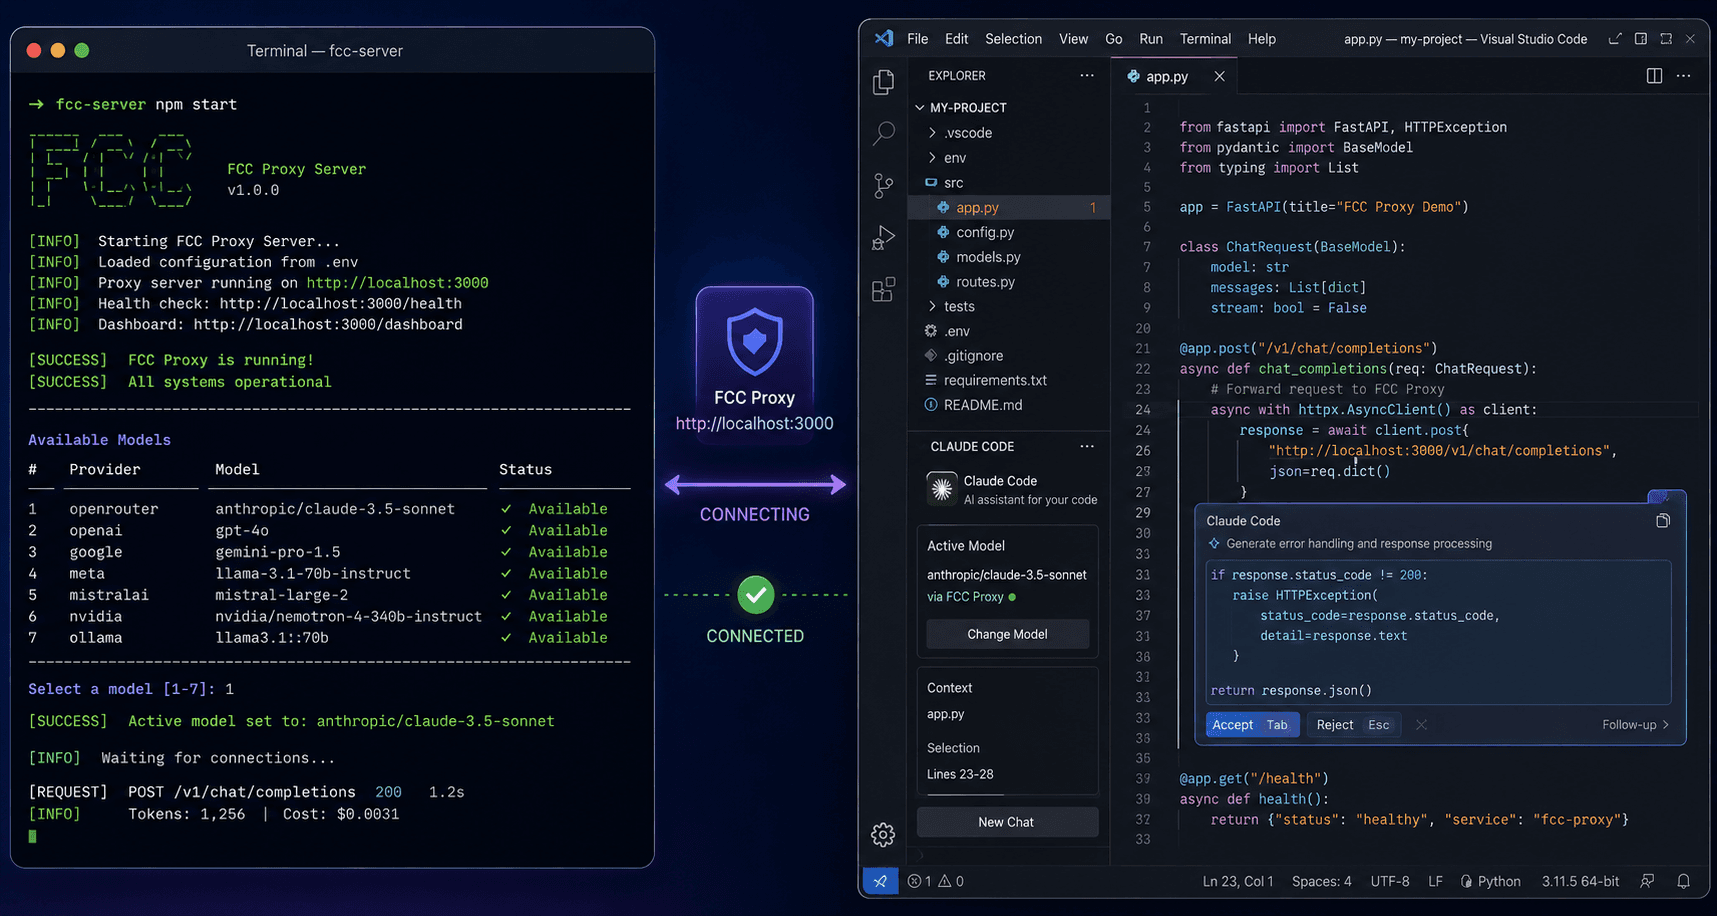Click 'gpt-4o' in the terminal models table

(242, 530)
